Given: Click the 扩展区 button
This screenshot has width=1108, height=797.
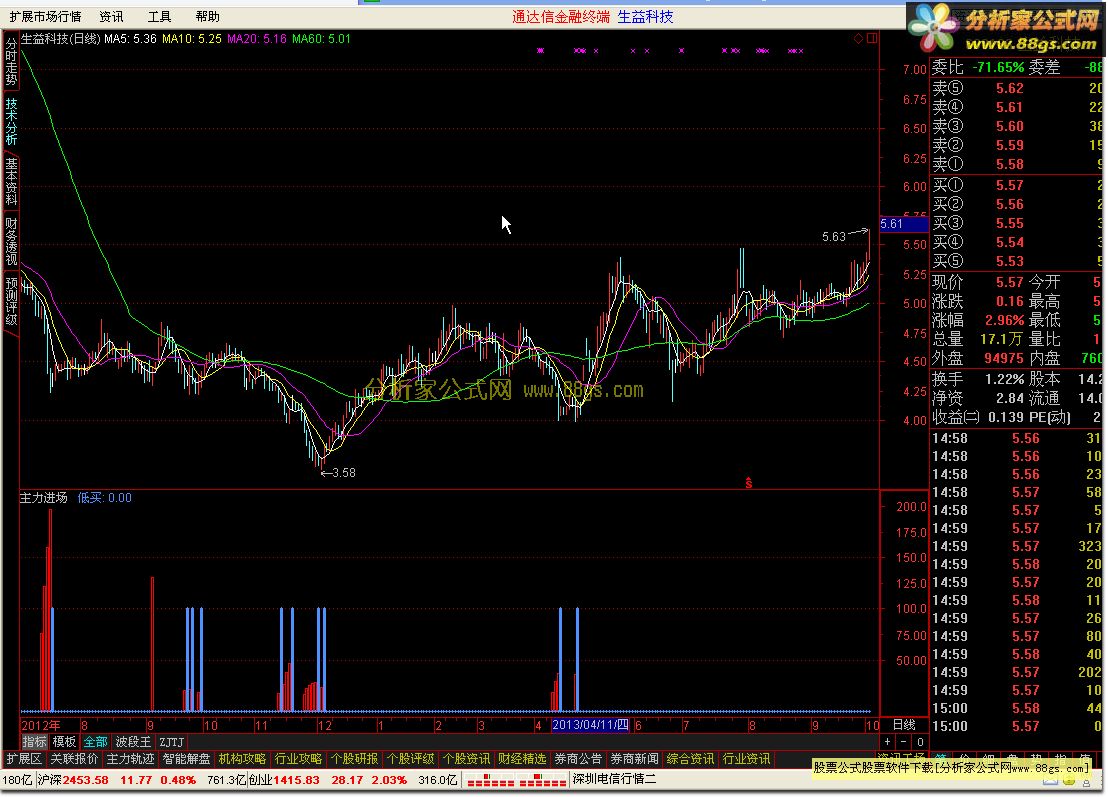Looking at the screenshot, I should 23,759.
